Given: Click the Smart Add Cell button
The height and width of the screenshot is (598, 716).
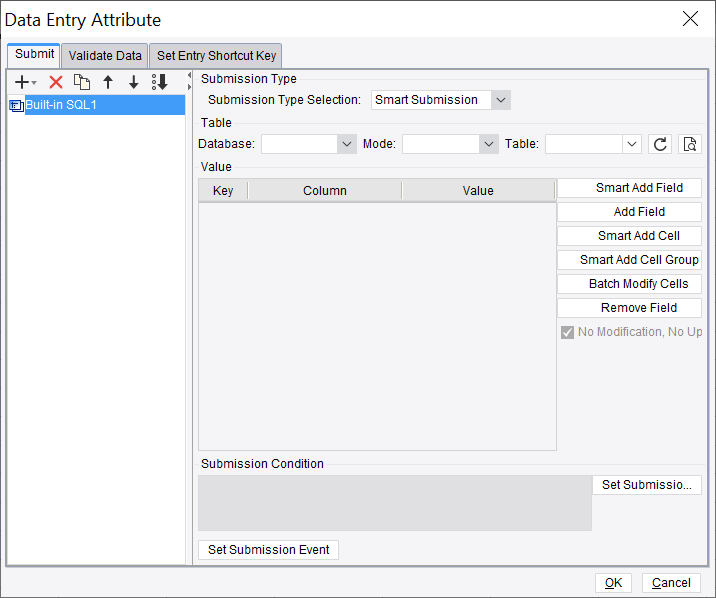Looking at the screenshot, I should (629, 236).
